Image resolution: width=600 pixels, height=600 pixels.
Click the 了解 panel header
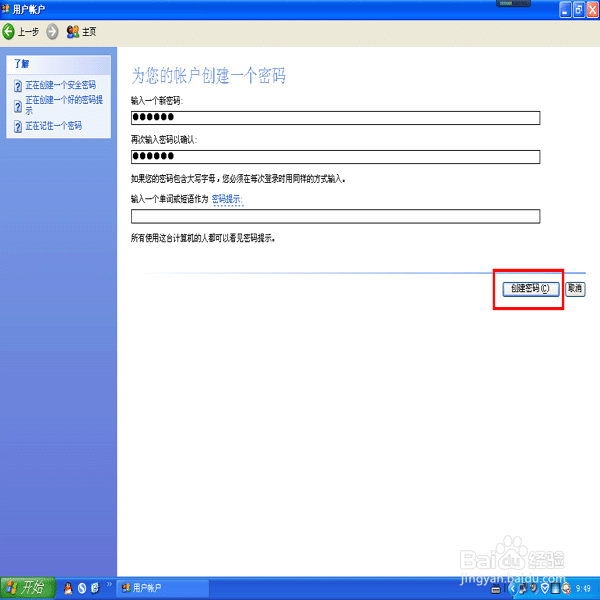59,64
